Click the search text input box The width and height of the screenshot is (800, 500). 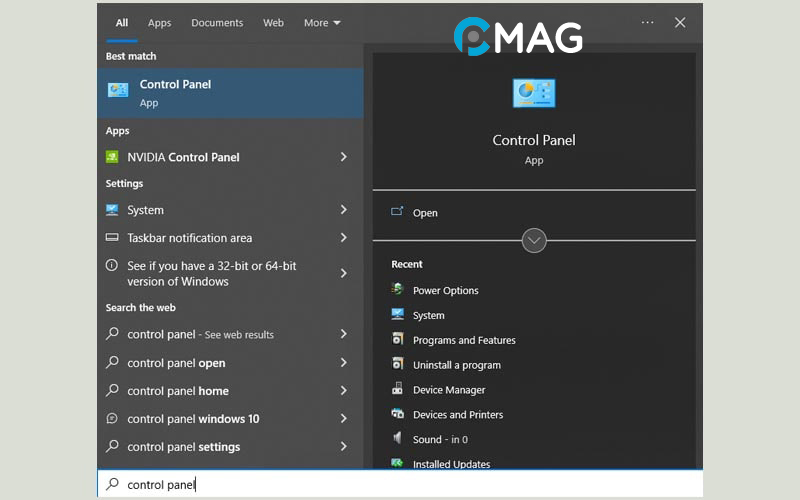click(400, 484)
